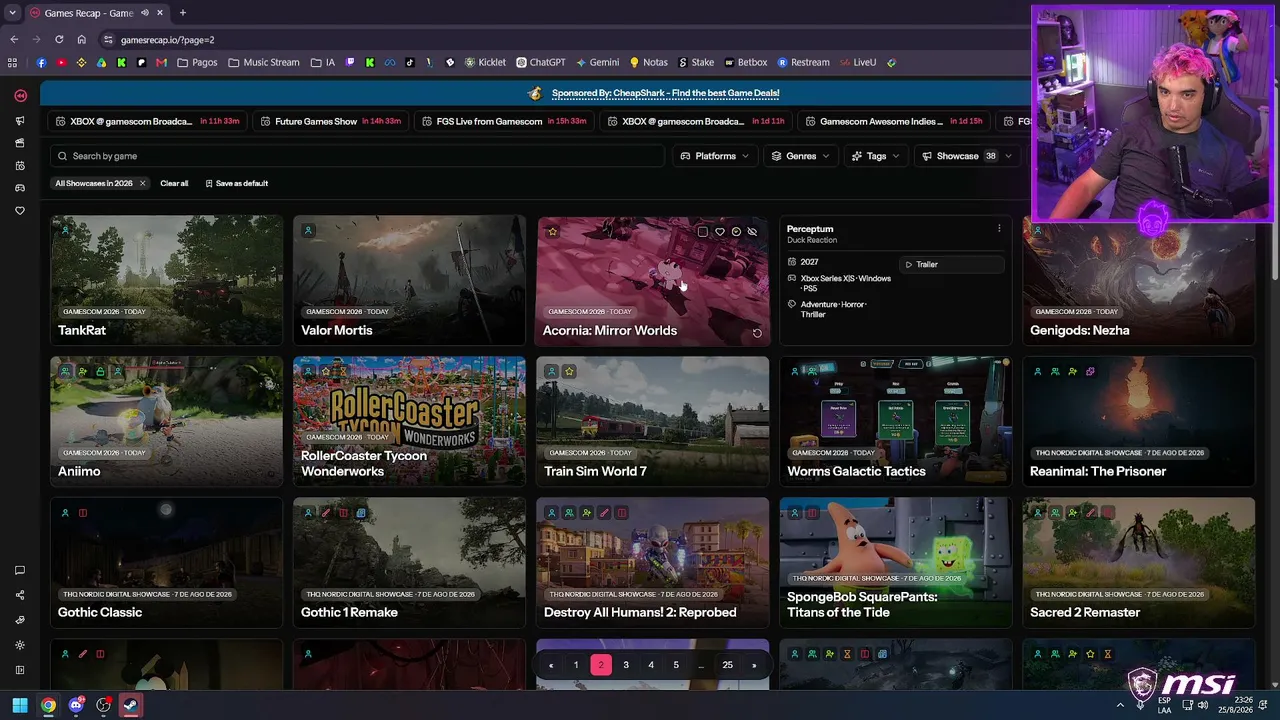1280x720 pixels.
Task: Go to page 4 in pagination
Action: (651, 665)
